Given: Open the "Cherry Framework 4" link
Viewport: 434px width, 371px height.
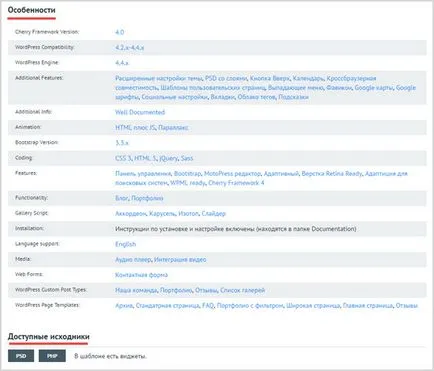Looking at the screenshot, I should (236, 183).
